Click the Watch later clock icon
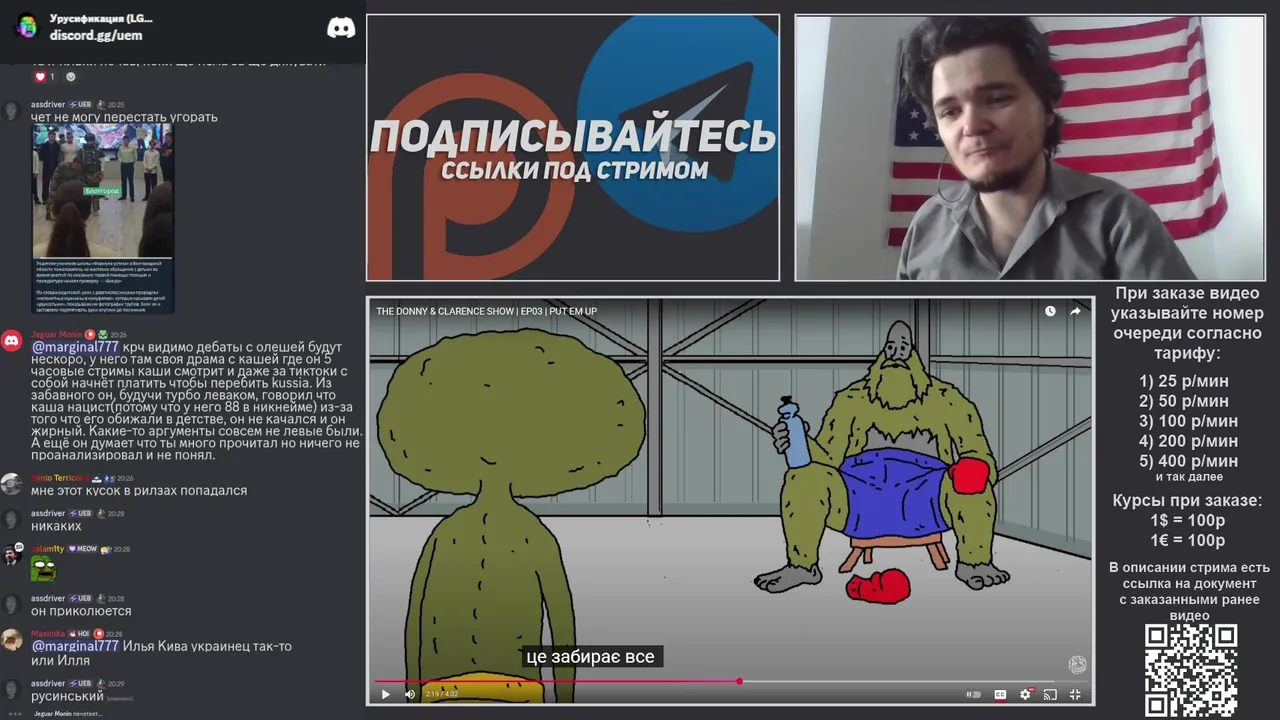1280x720 pixels. [x=1050, y=311]
